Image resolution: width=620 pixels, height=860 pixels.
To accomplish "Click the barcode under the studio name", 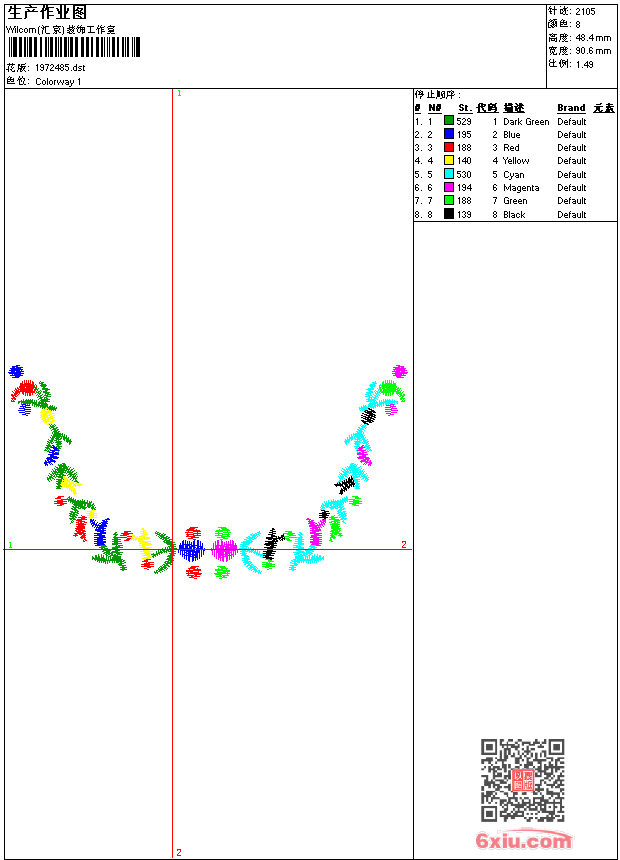I will pyautogui.click(x=74, y=47).
